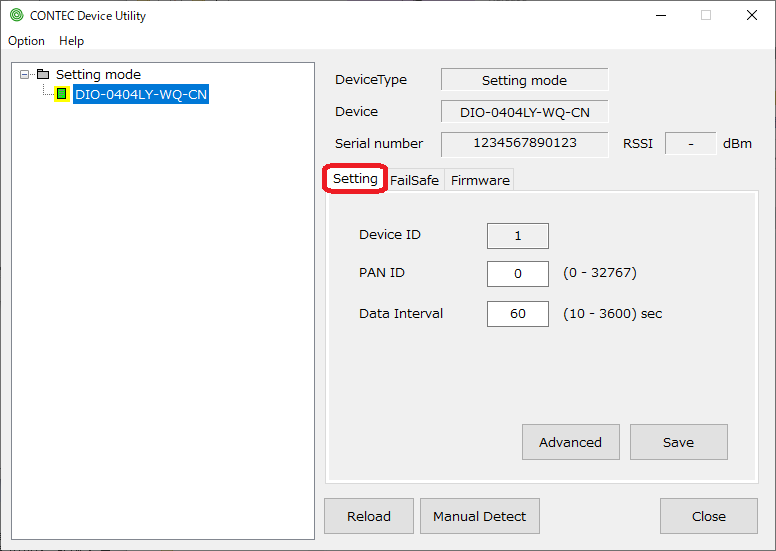
Task: Collapse the Setting mode tree node
Action: (x=25, y=74)
